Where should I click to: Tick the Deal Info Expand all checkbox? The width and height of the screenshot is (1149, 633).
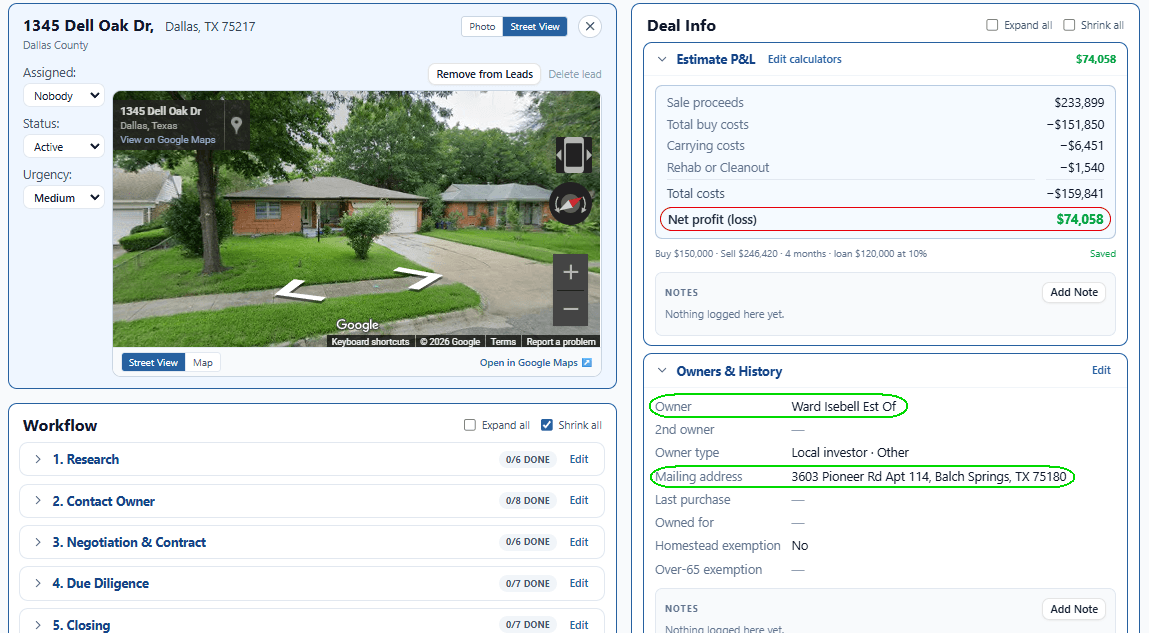pos(992,25)
